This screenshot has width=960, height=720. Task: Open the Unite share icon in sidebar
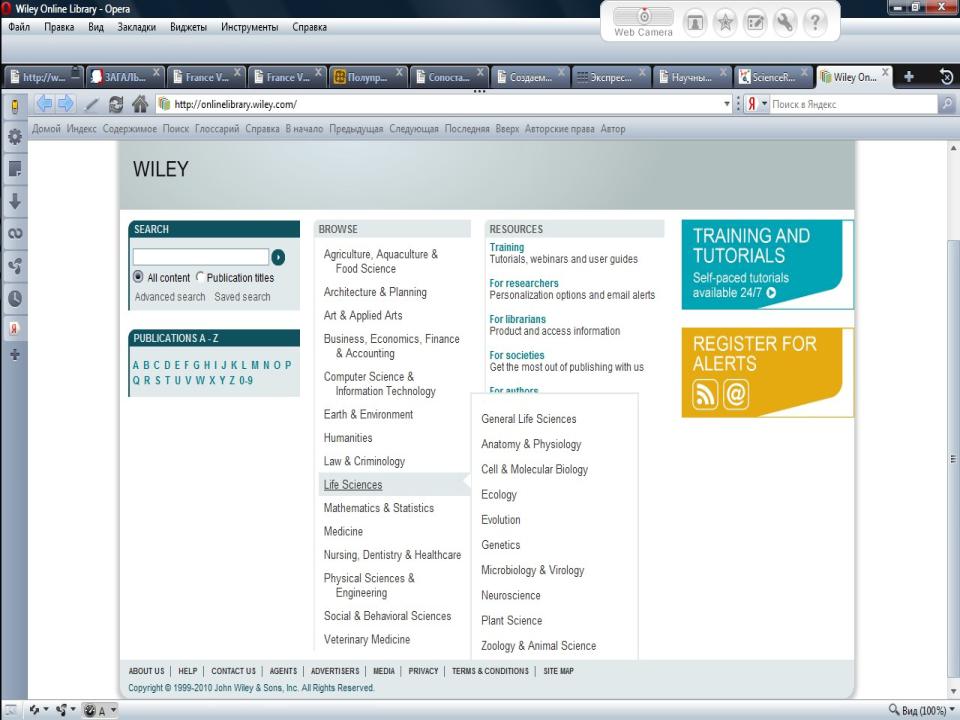click(15, 266)
